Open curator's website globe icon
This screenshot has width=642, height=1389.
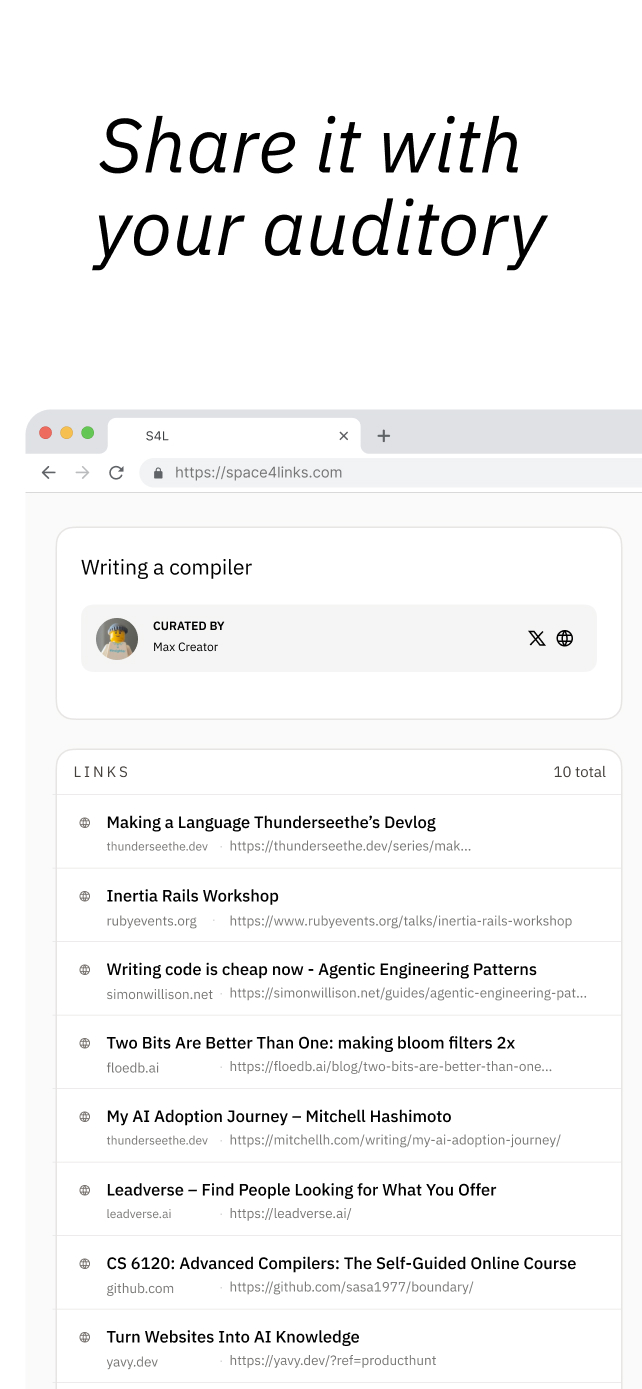pyautogui.click(x=565, y=638)
